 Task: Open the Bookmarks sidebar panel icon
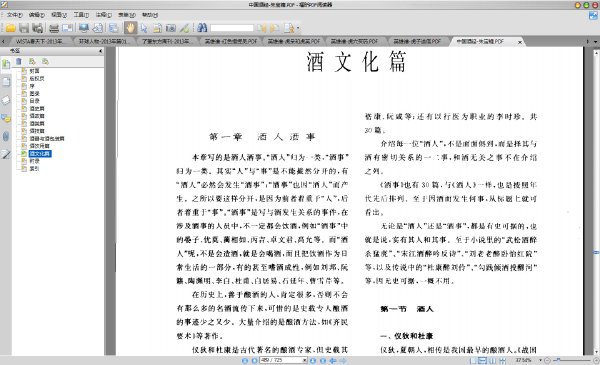(x=6, y=64)
